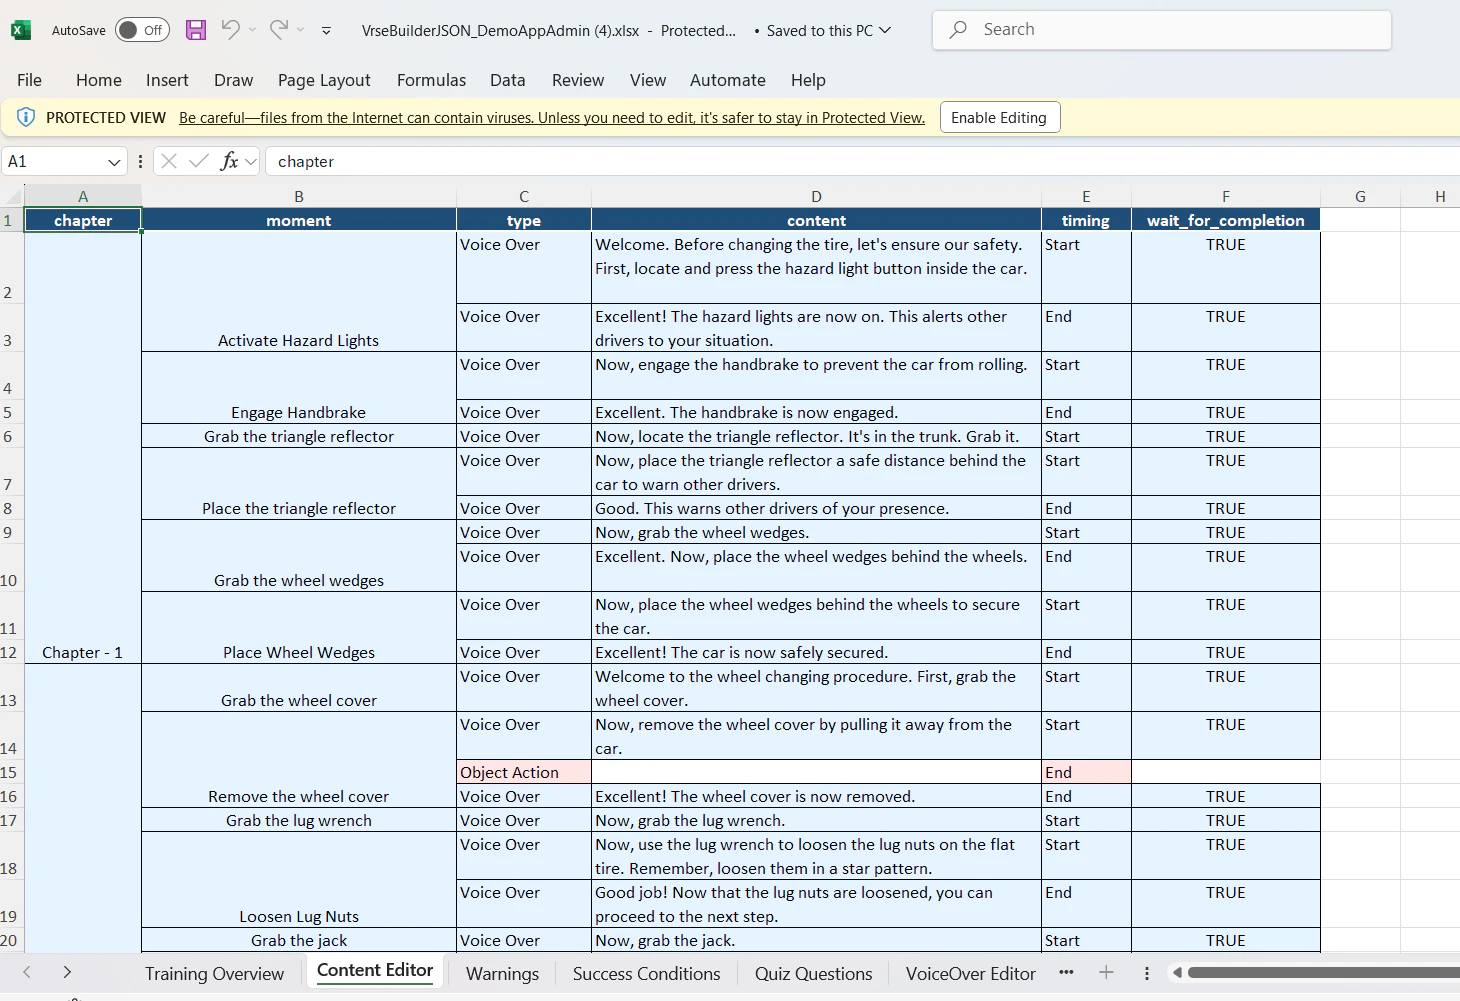Image resolution: width=1460 pixels, height=1001 pixels.
Task: Click the Search box in title bar
Action: click(x=1162, y=30)
